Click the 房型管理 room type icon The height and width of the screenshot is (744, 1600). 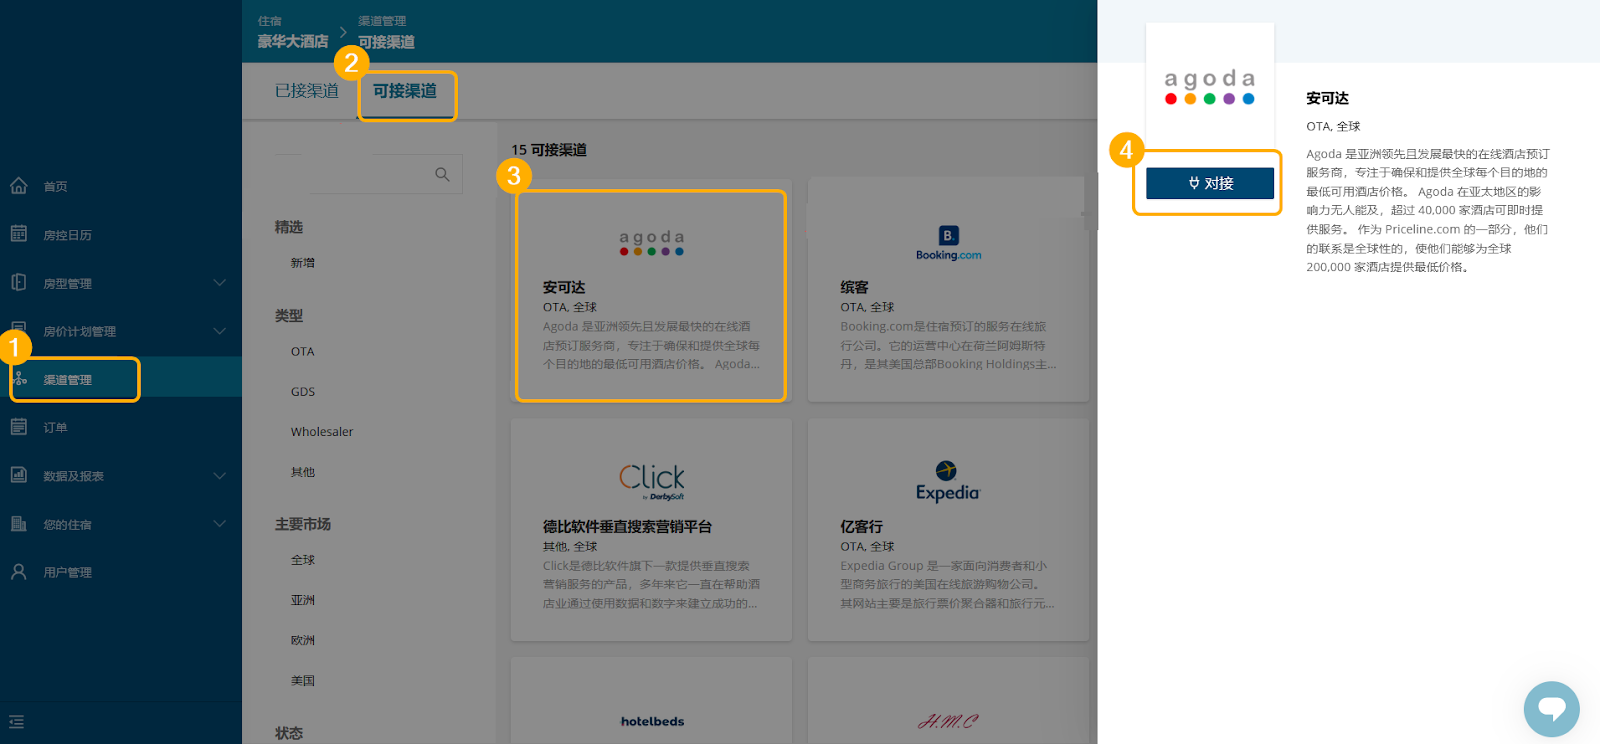18,282
